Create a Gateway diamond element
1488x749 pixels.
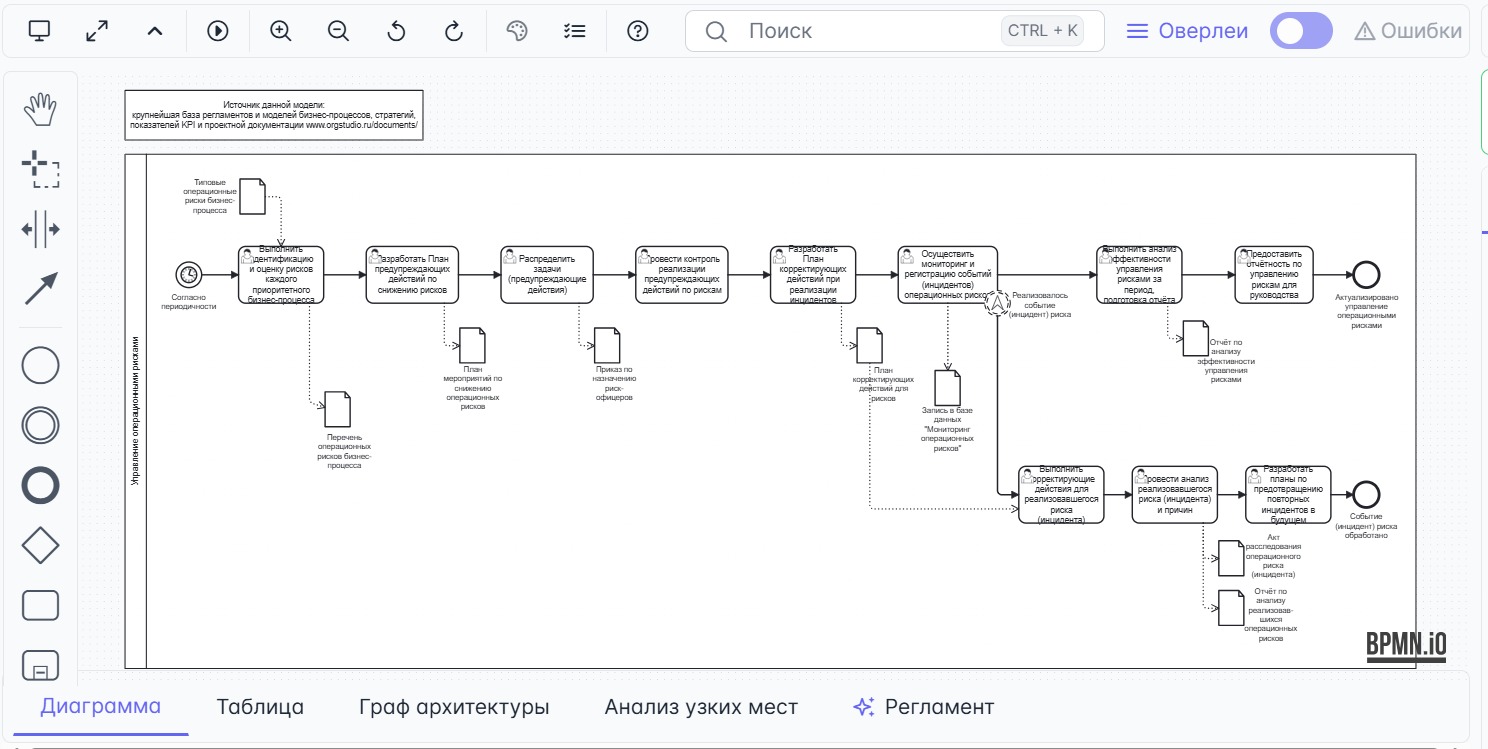pyautogui.click(x=40, y=545)
